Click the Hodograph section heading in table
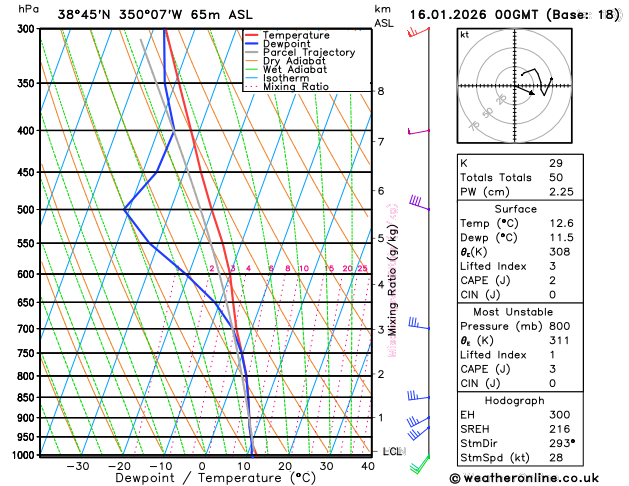Viewport: 629px width, 486px height. (x=514, y=401)
